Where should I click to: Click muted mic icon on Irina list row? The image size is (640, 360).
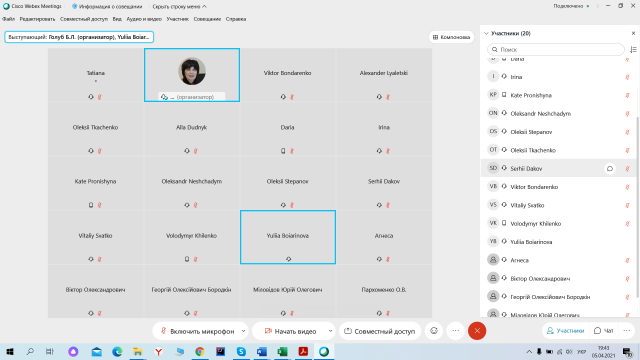(x=627, y=77)
